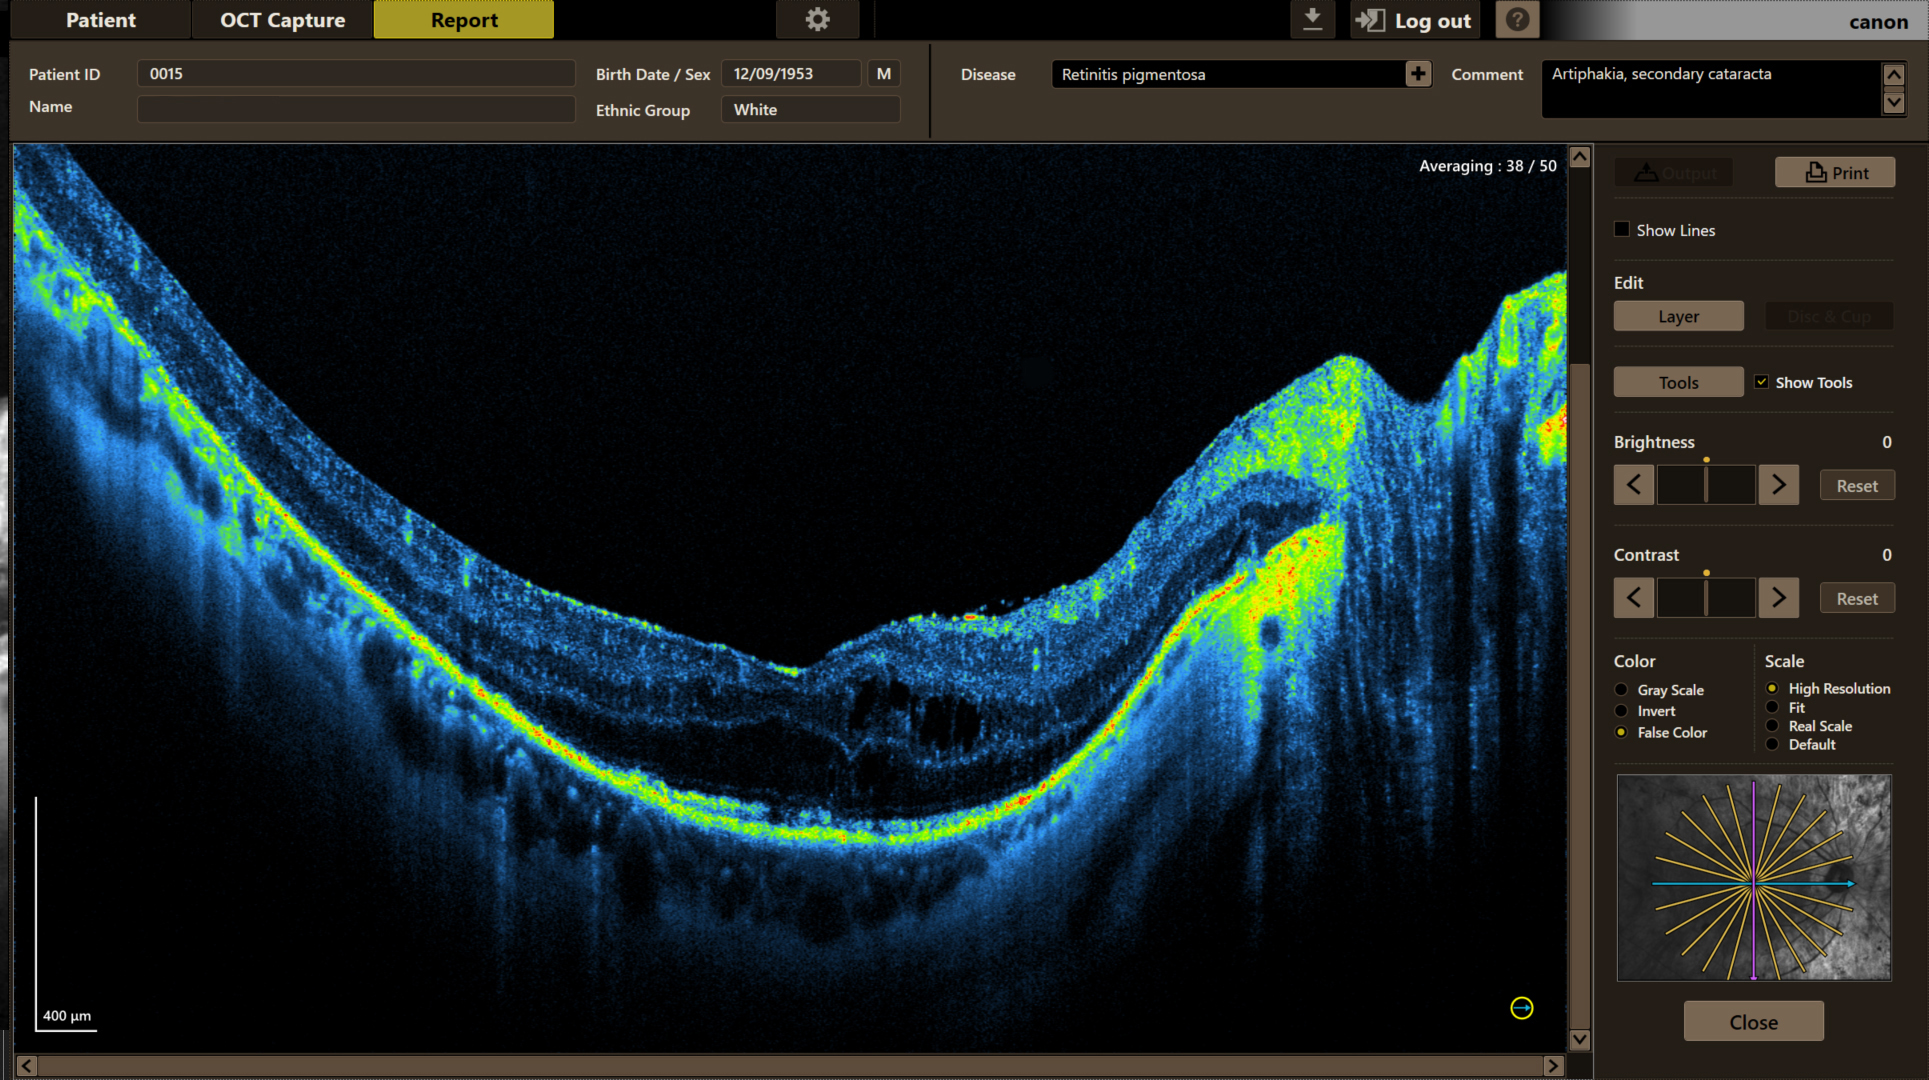The height and width of the screenshot is (1080, 1929).
Task: Untick the Show Tools checkbox
Action: (1761, 382)
